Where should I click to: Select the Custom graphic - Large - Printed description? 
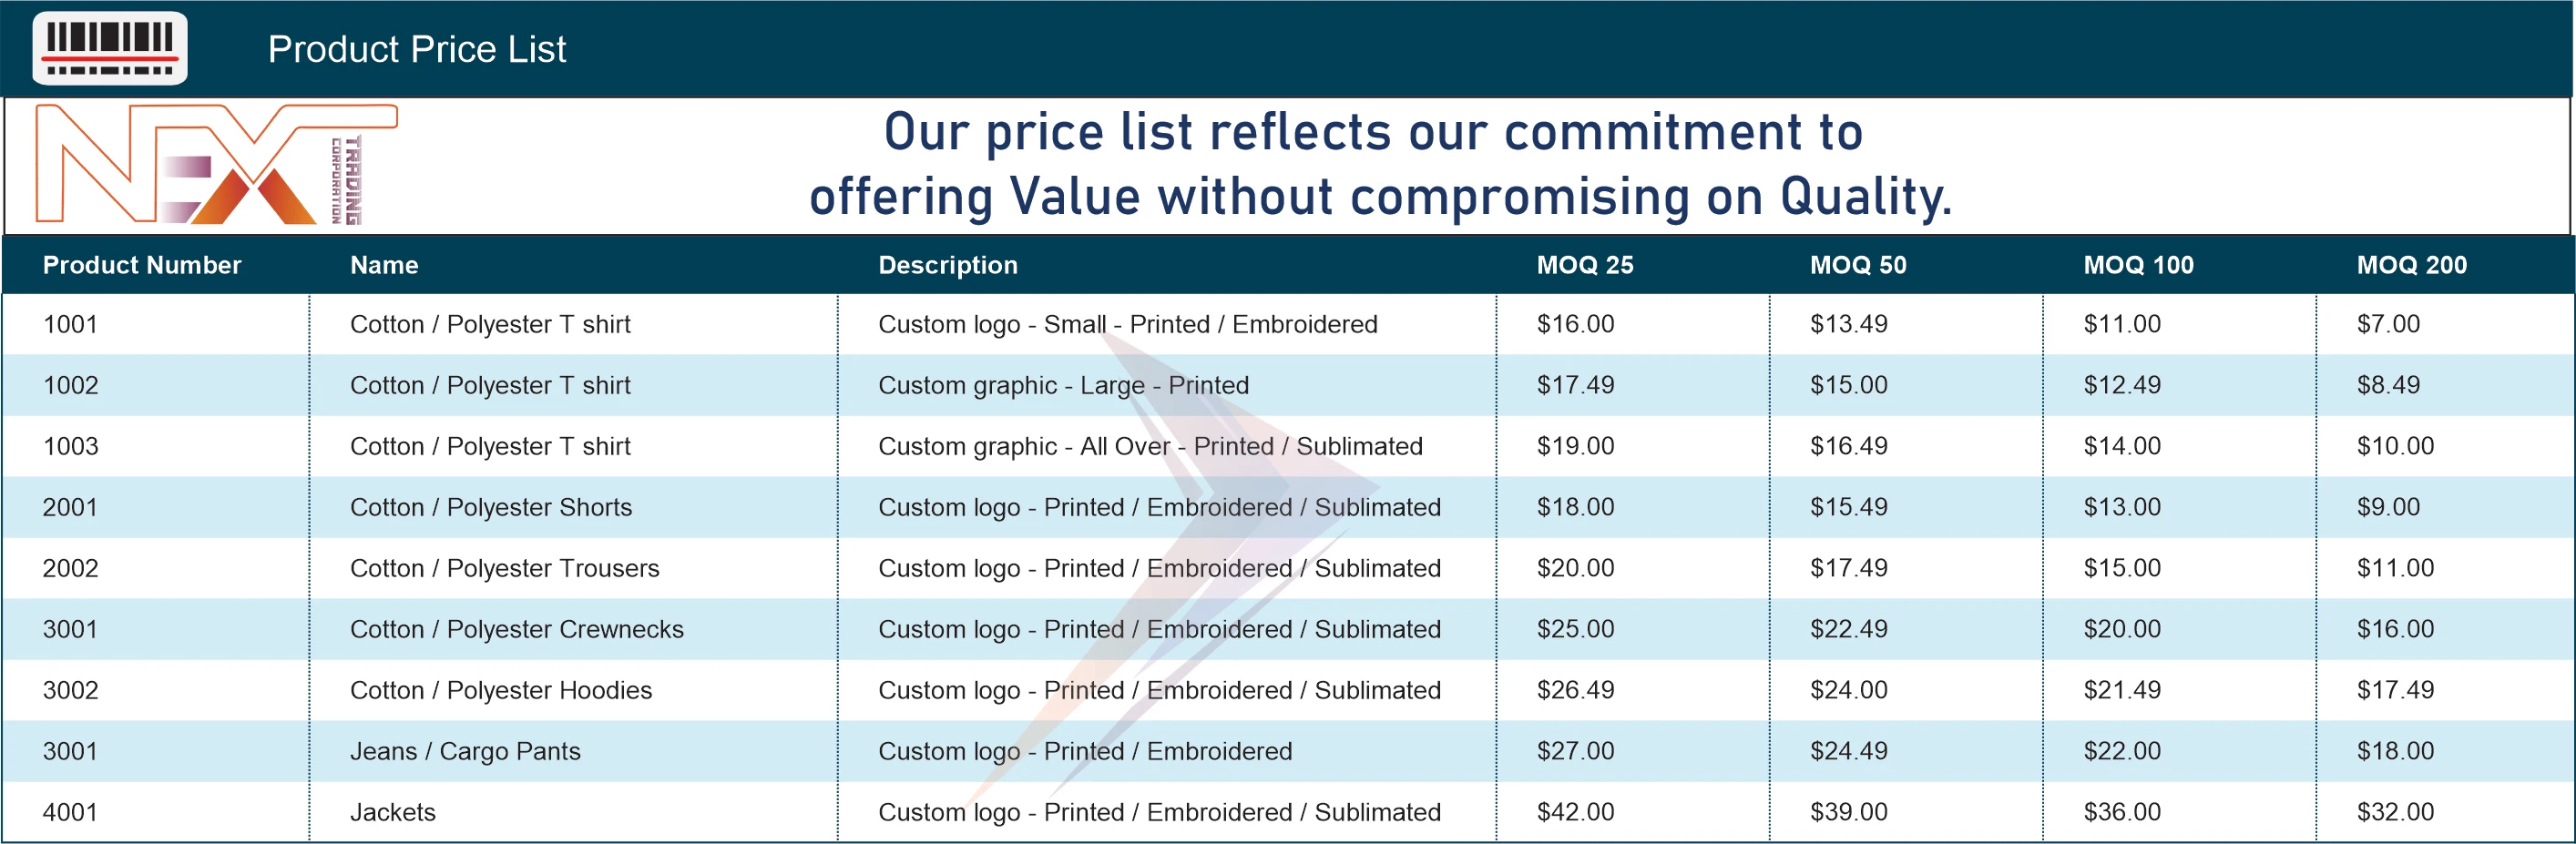click(1063, 385)
